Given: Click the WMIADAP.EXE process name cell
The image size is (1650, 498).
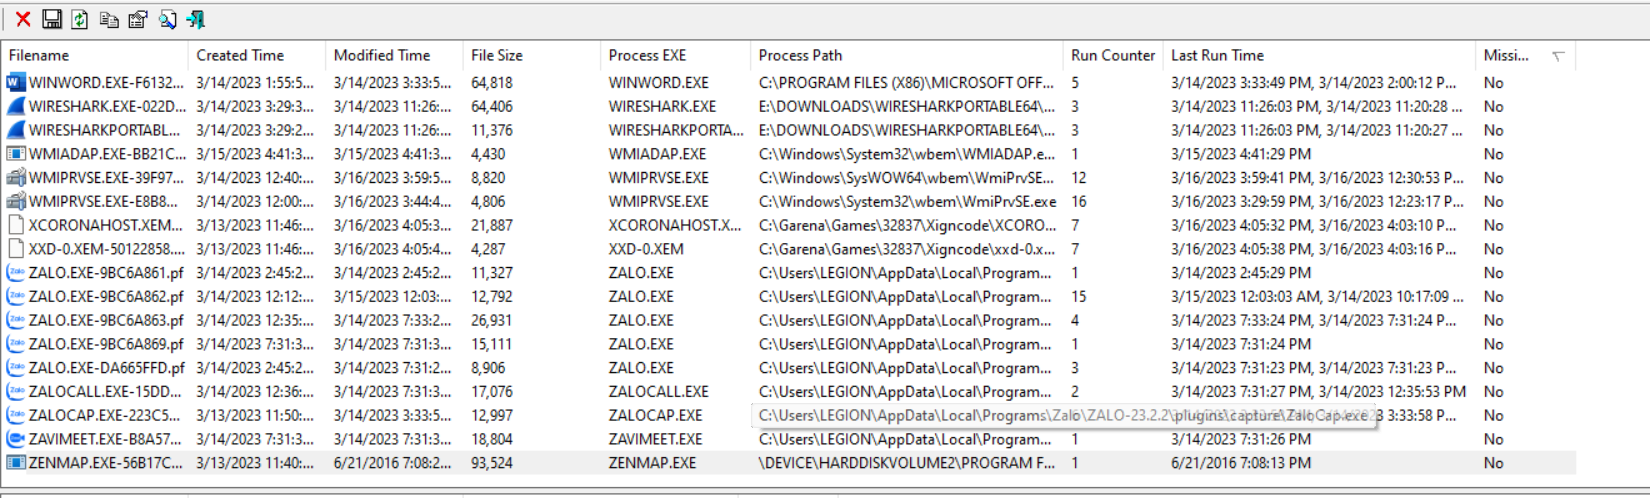Looking at the screenshot, I should click(657, 154).
